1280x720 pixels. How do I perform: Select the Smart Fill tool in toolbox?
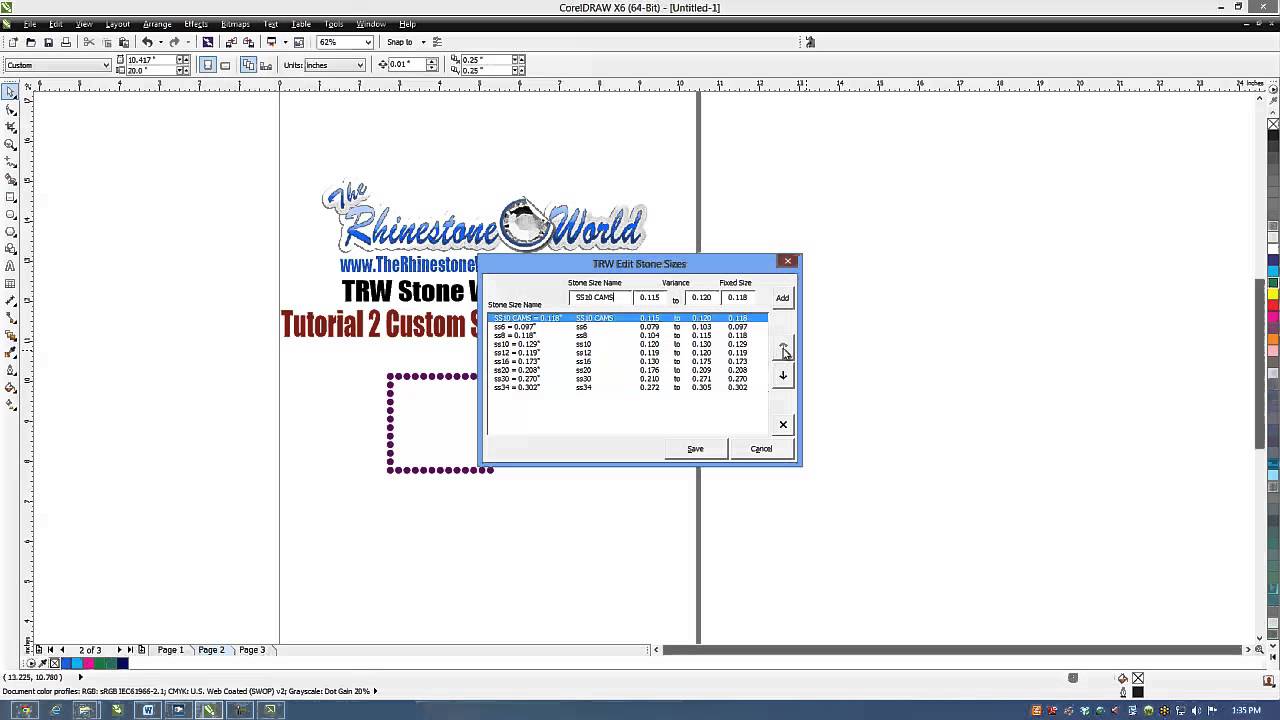[10, 179]
